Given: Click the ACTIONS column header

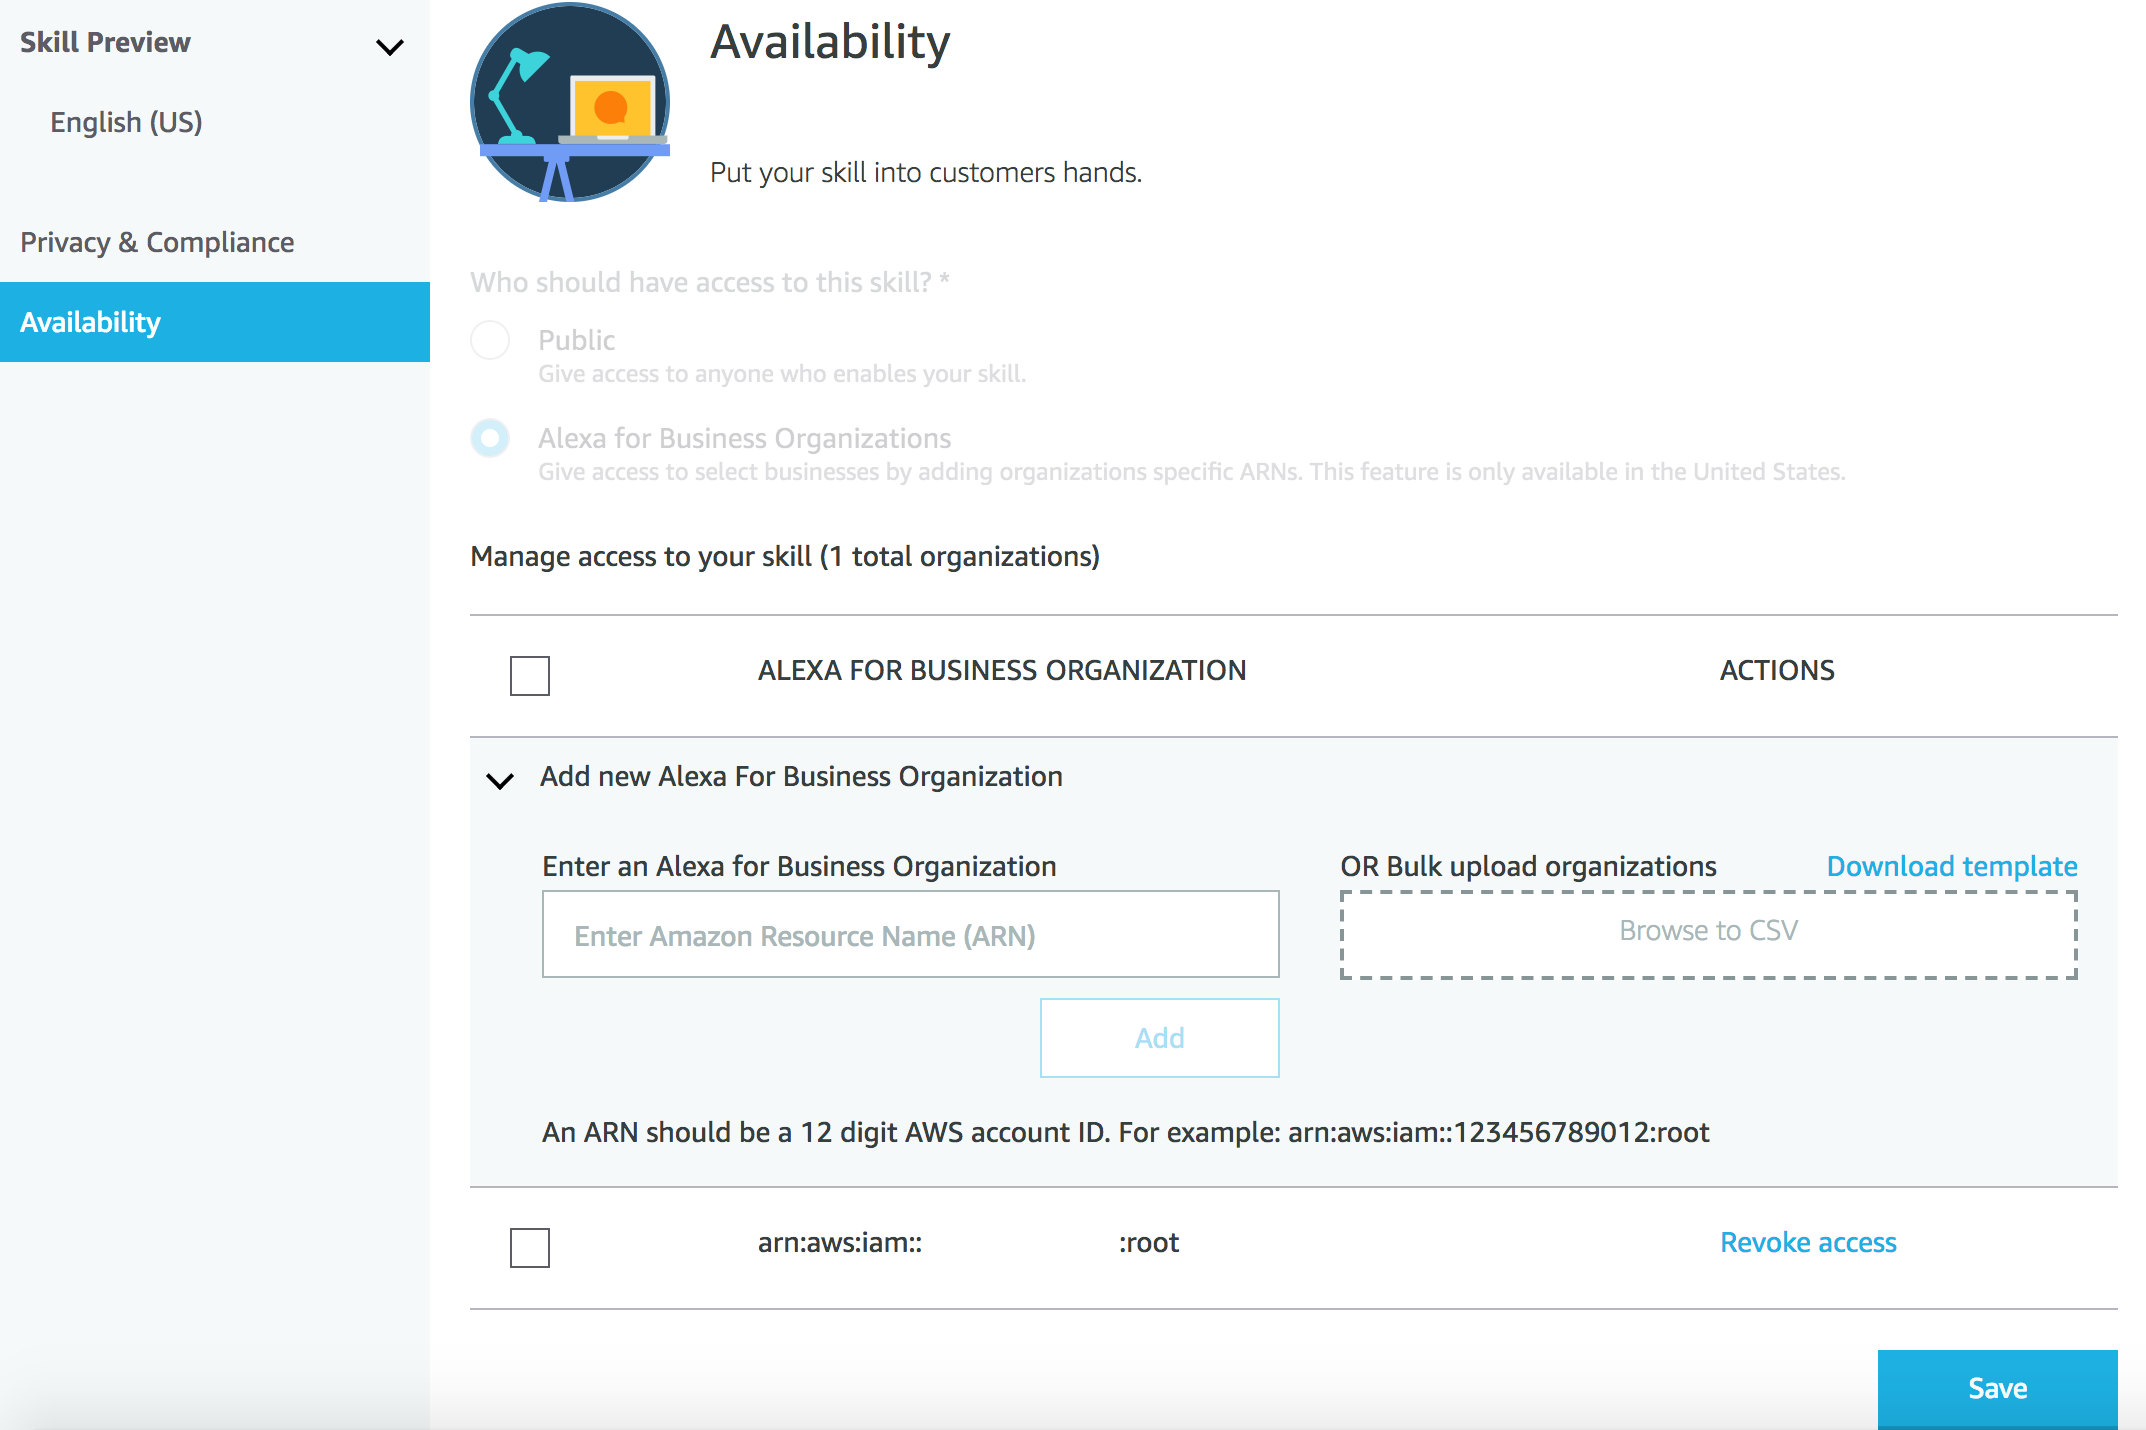Looking at the screenshot, I should [1777, 670].
